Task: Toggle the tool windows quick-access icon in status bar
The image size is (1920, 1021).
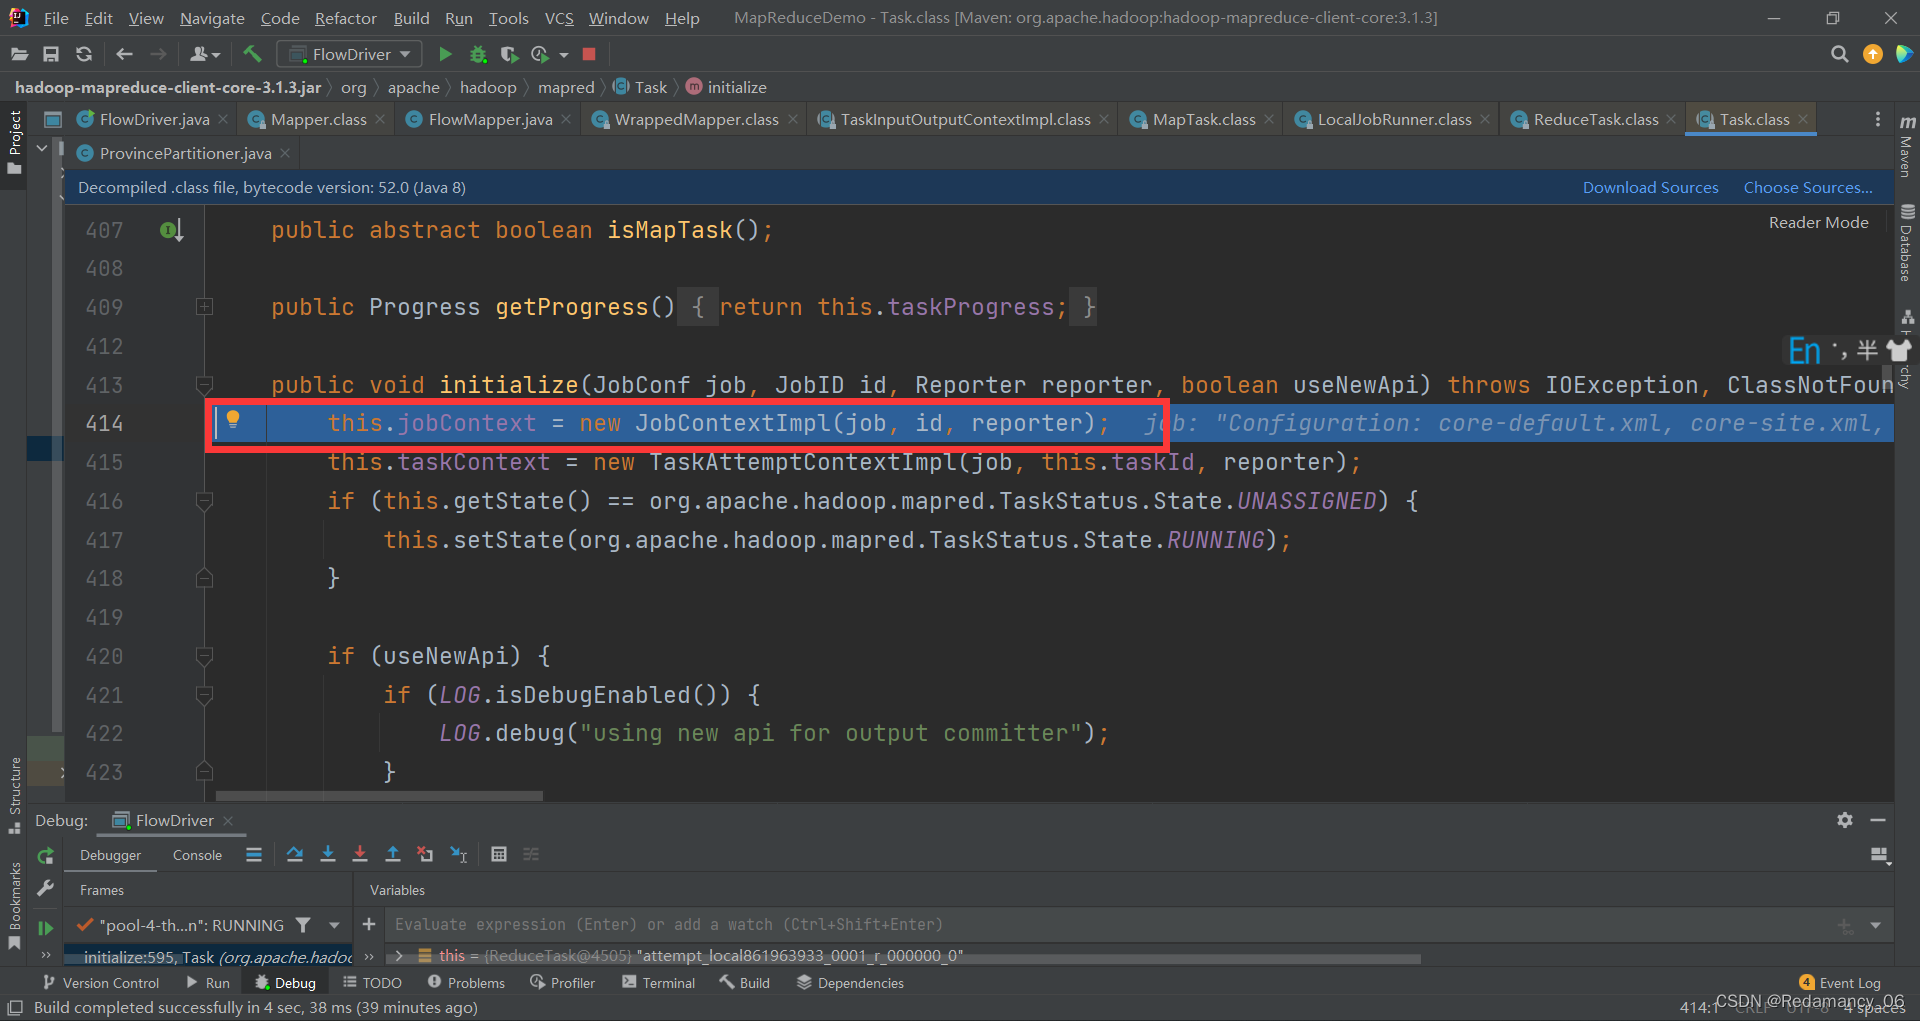Action: click(15, 1007)
